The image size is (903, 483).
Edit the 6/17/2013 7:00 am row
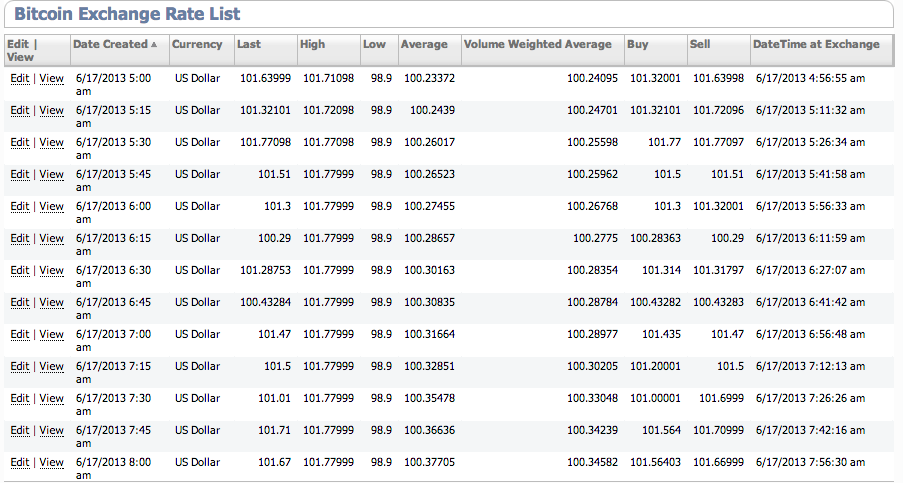tap(20, 334)
